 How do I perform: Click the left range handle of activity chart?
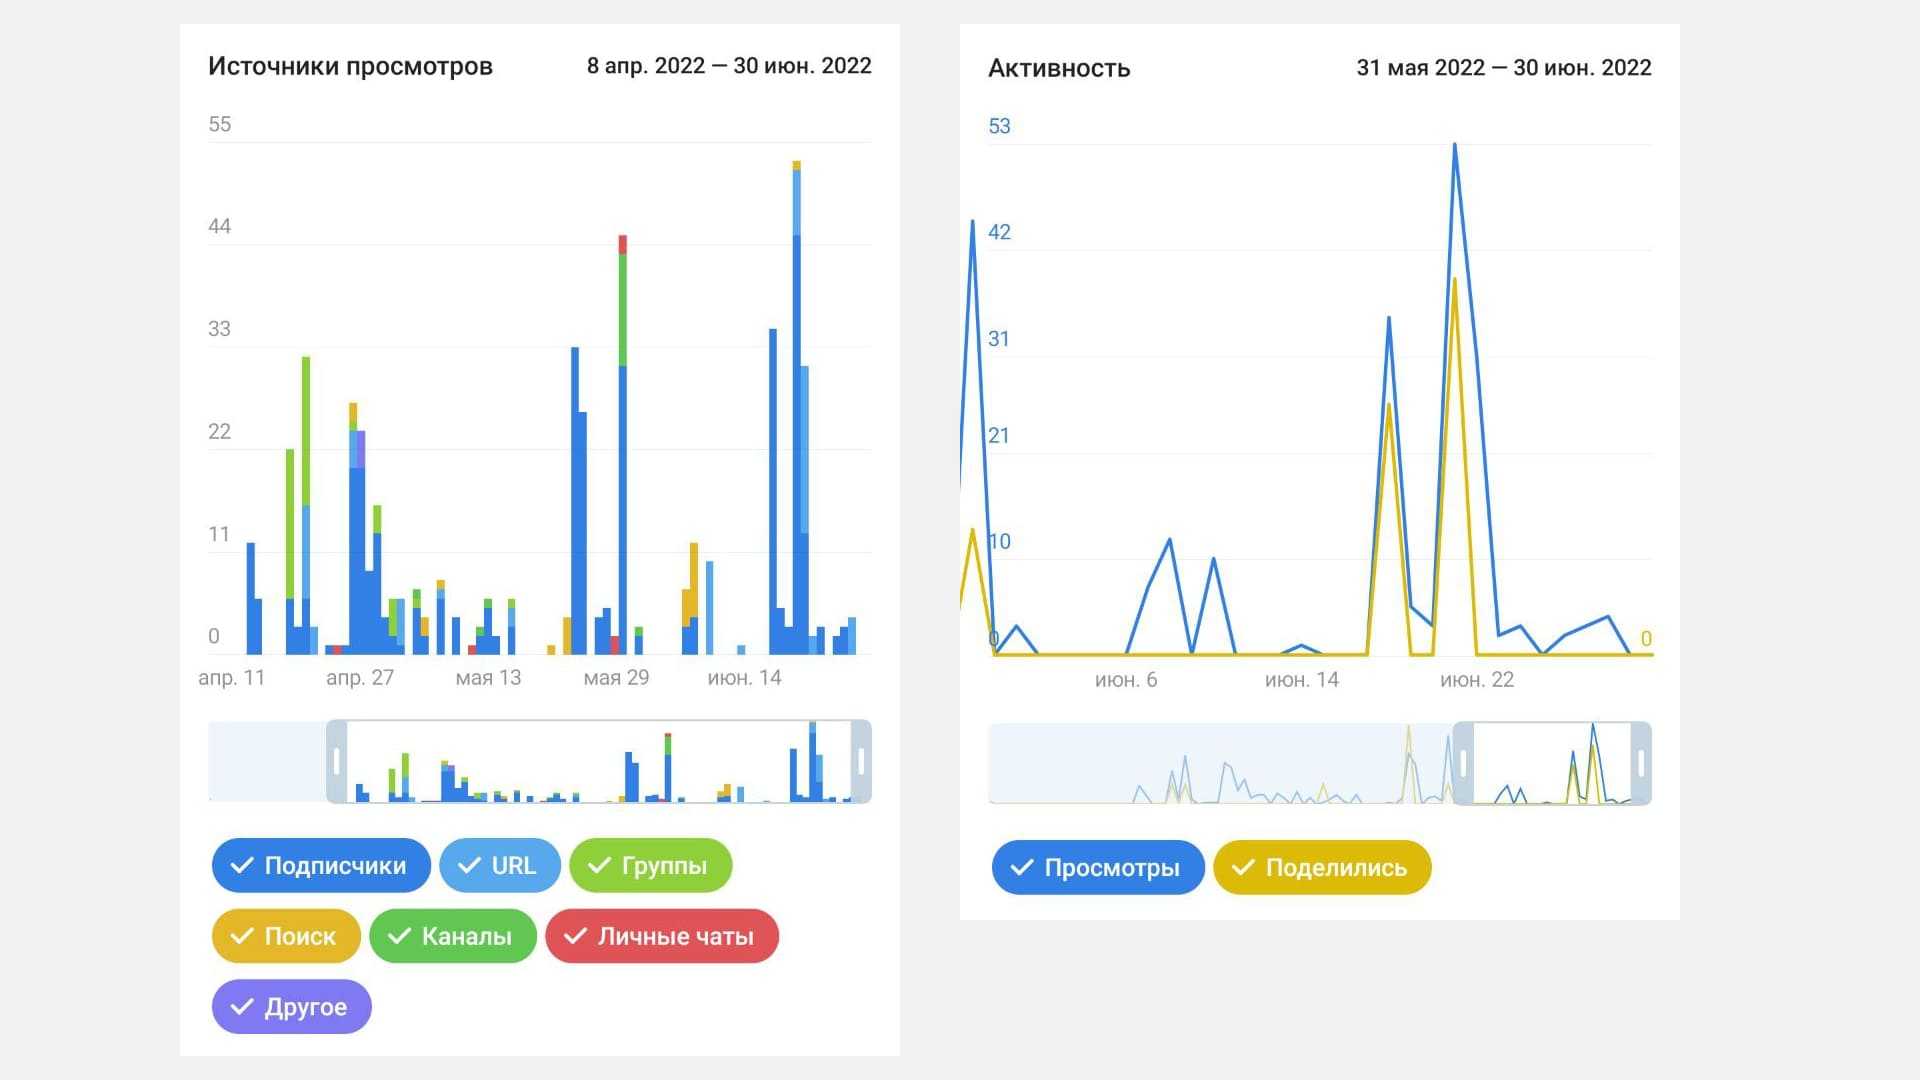click(1463, 764)
